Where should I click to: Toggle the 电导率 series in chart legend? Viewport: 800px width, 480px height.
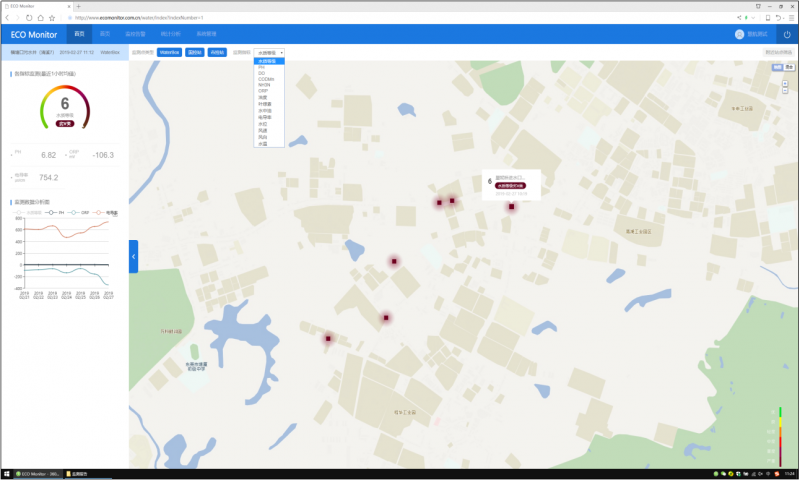tap(105, 212)
